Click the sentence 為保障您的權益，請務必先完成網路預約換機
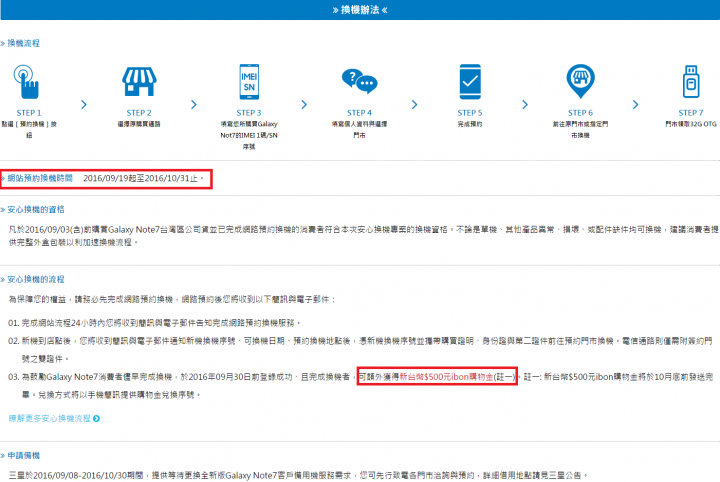The height and width of the screenshot is (482, 720). point(91,299)
